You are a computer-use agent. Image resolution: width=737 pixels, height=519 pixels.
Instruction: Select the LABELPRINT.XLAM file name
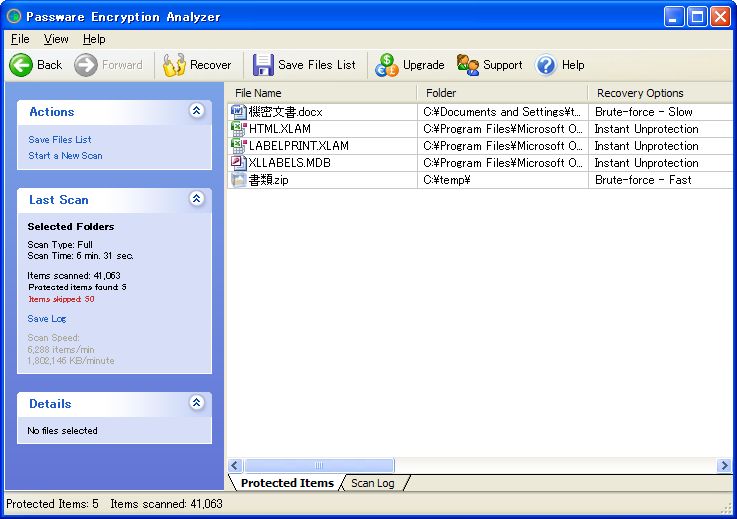pos(299,146)
